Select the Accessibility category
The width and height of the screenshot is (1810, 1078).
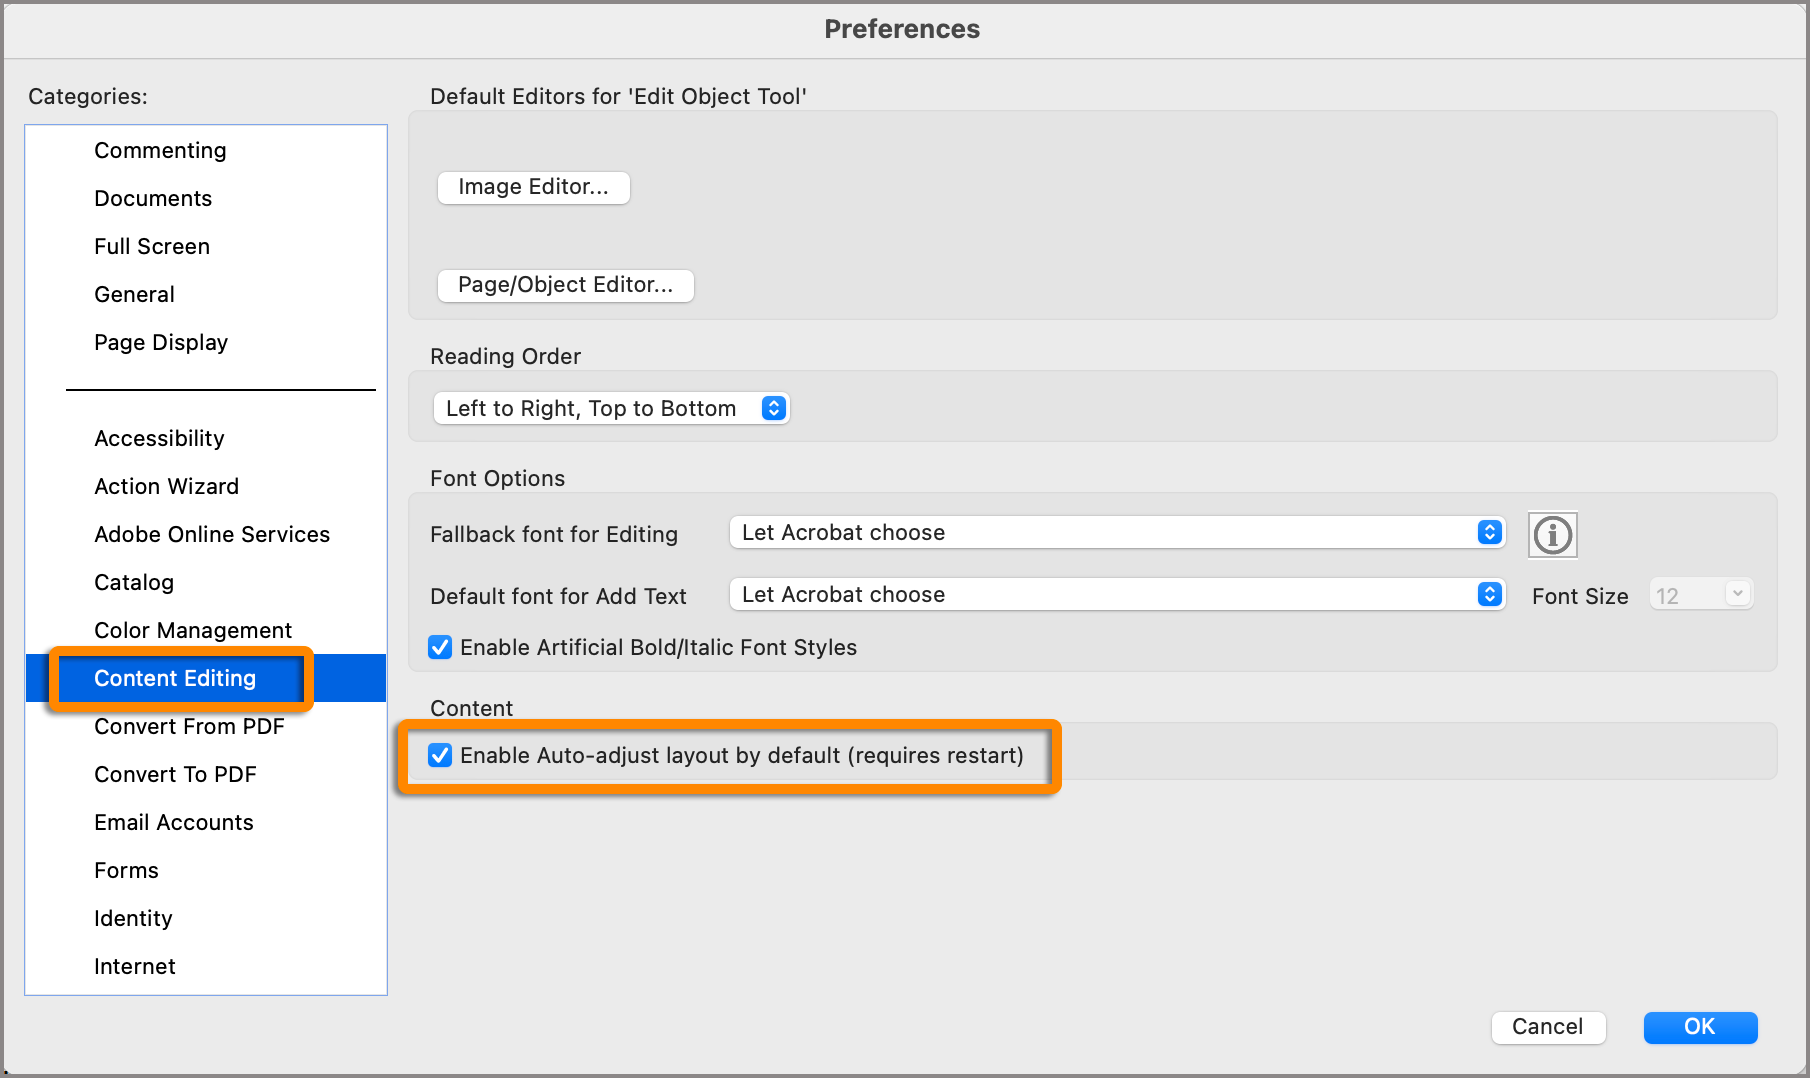[158, 438]
